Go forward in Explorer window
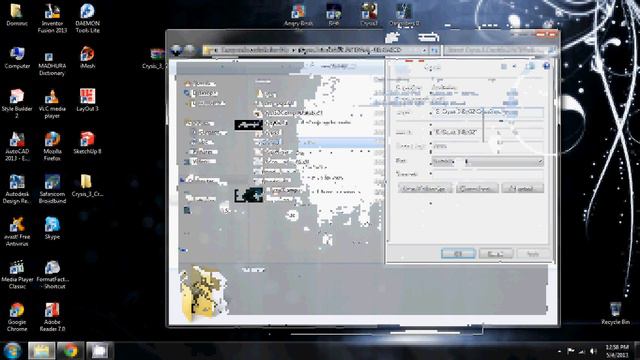The width and height of the screenshot is (640, 360). pyautogui.click(x=189, y=50)
